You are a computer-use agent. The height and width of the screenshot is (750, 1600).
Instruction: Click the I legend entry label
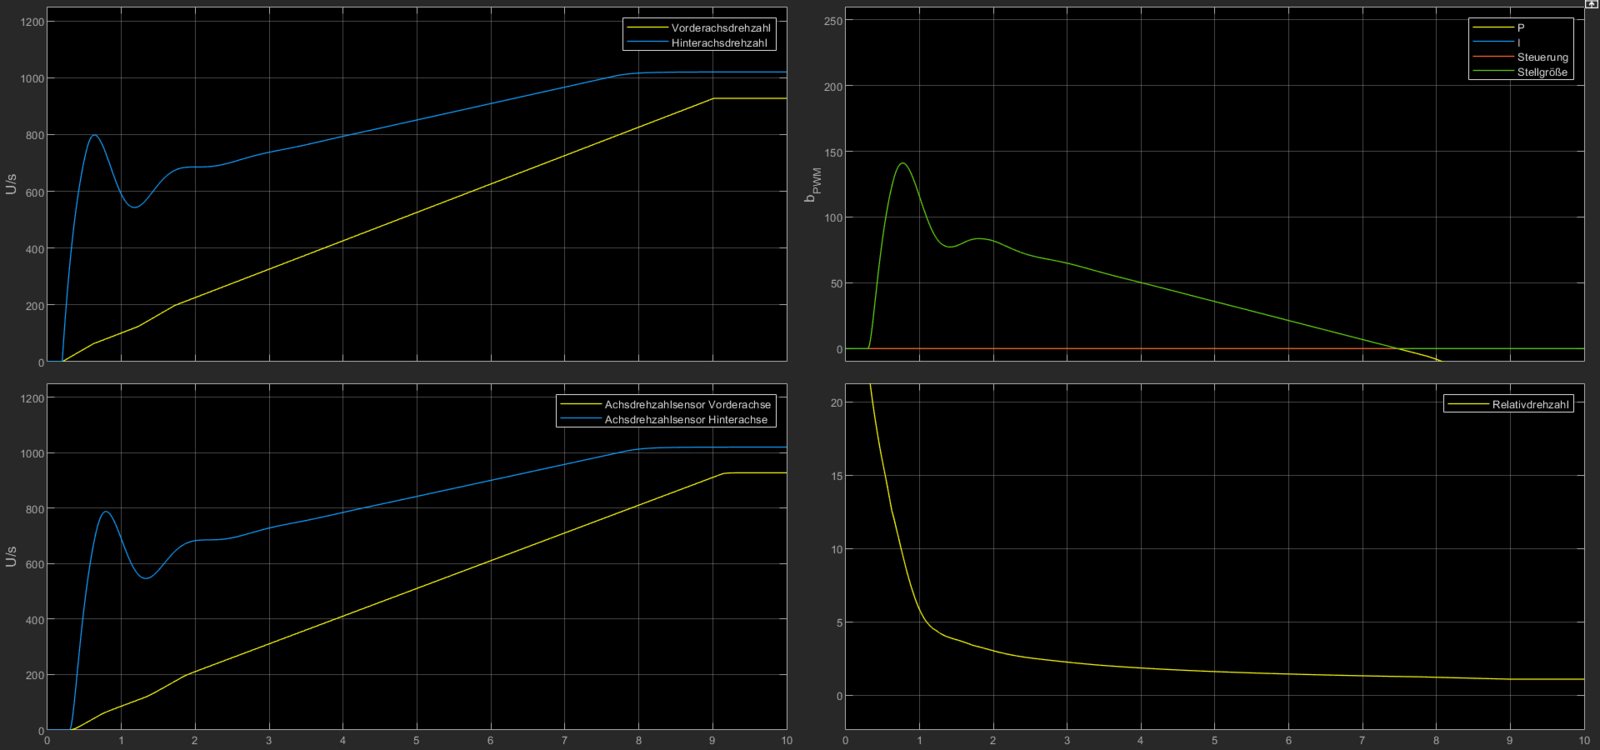pyautogui.click(x=1519, y=43)
